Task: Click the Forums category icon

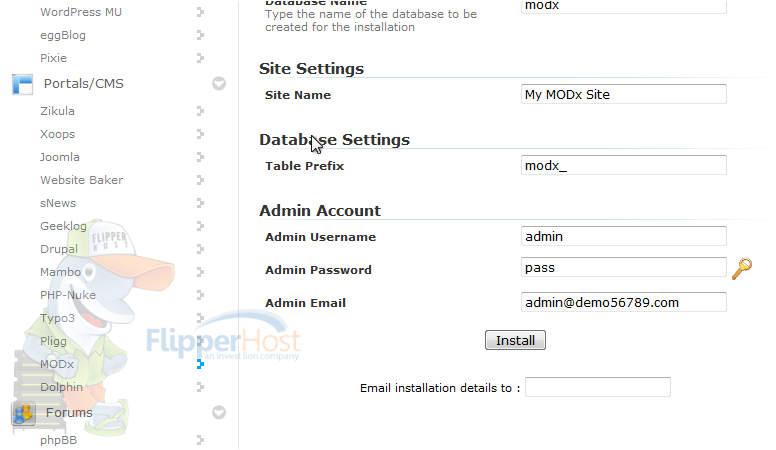Action: tap(23, 413)
